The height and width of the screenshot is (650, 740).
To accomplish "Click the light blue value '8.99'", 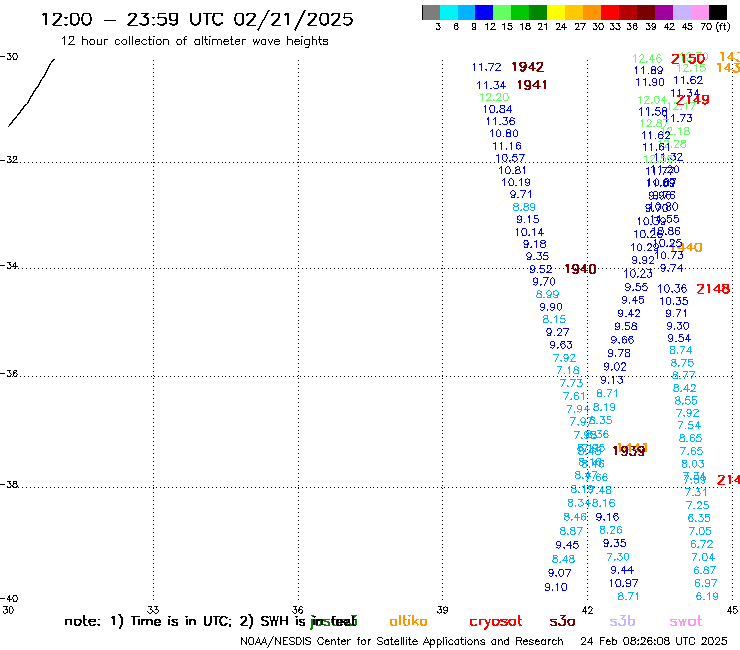I will click(547, 295).
